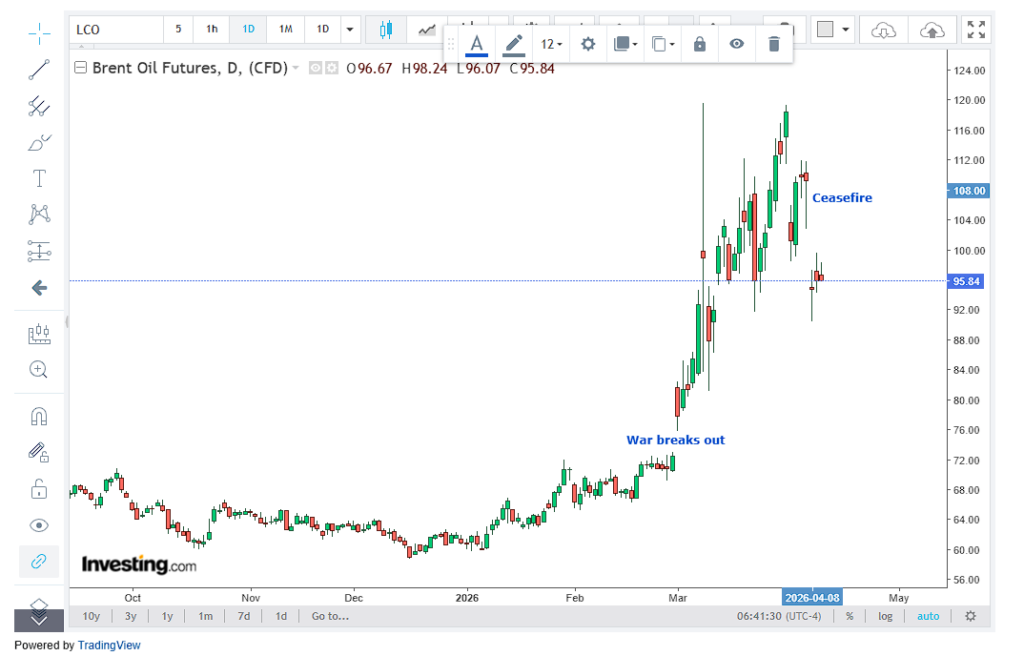This screenshot has width=1024, height=656.
Task: Open chart settings via gear icon
Action: (x=587, y=44)
